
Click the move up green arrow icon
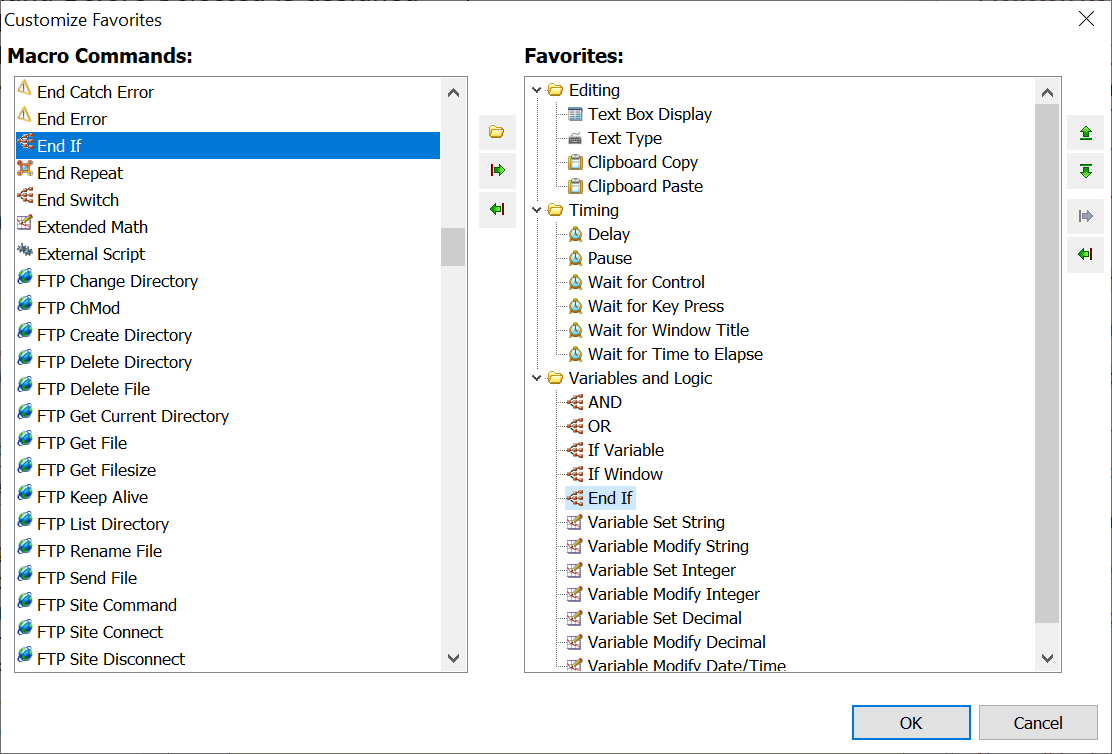pos(1085,133)
